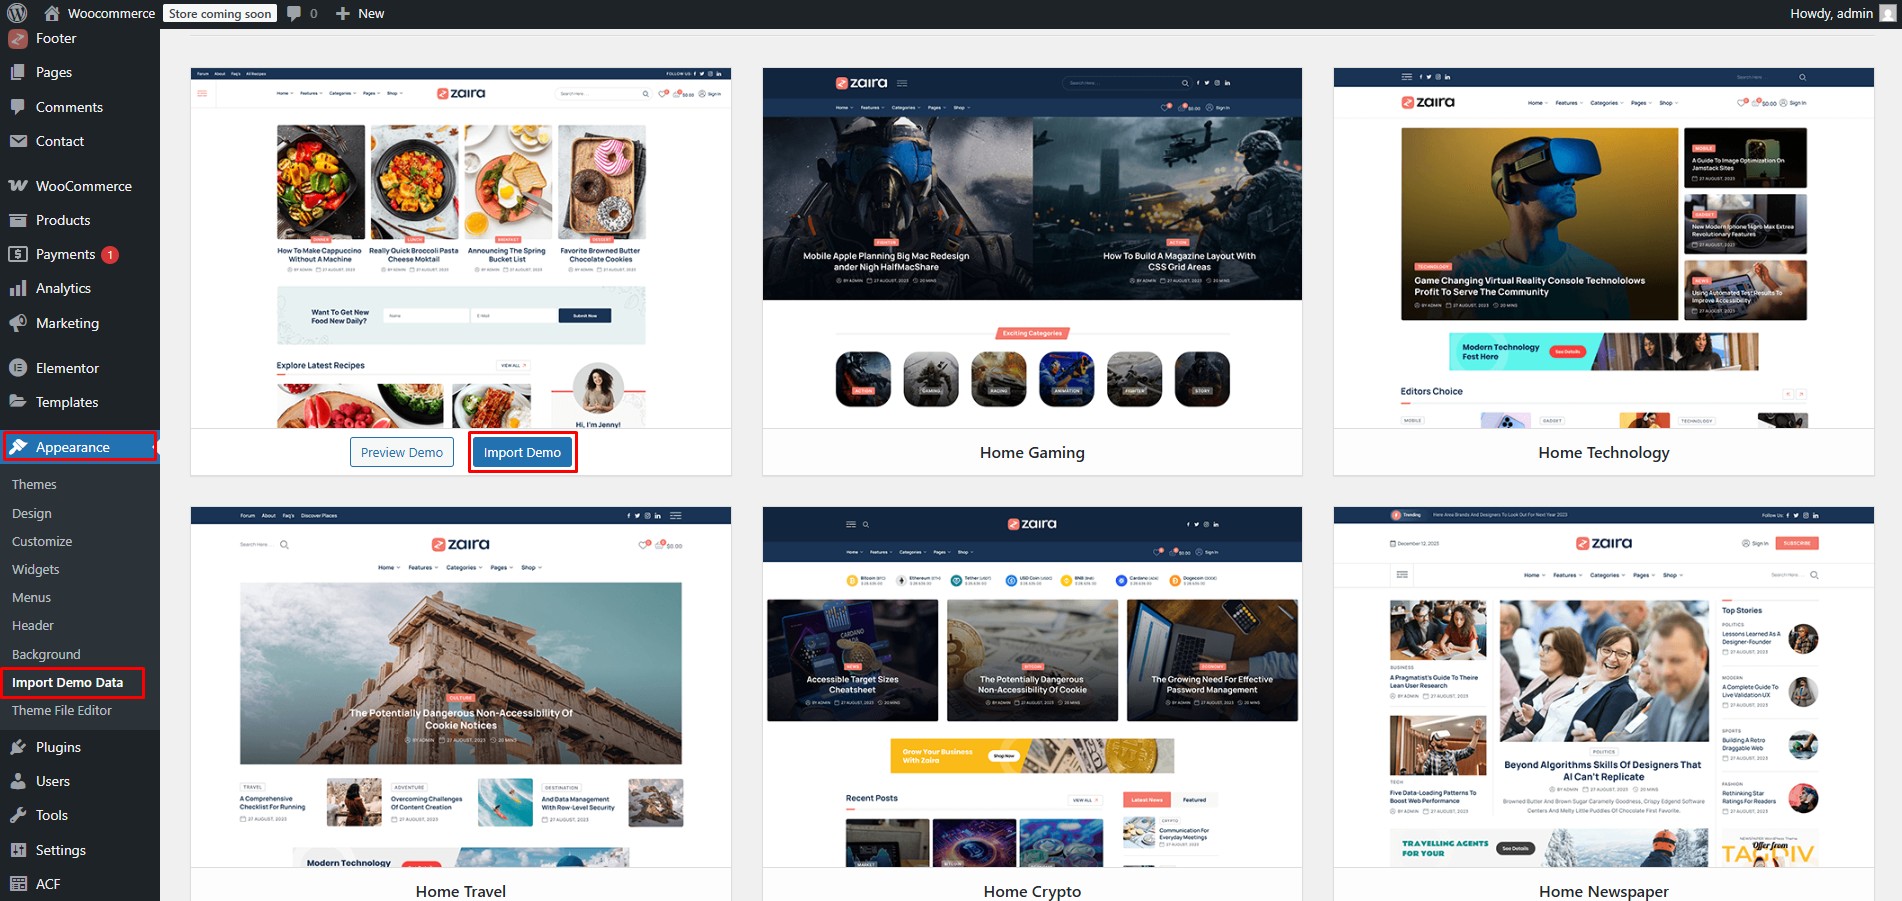Screen dimensions: 1902x901
Task: Open the Howdy, admin account menu
Action: [x=1831, y=14]
